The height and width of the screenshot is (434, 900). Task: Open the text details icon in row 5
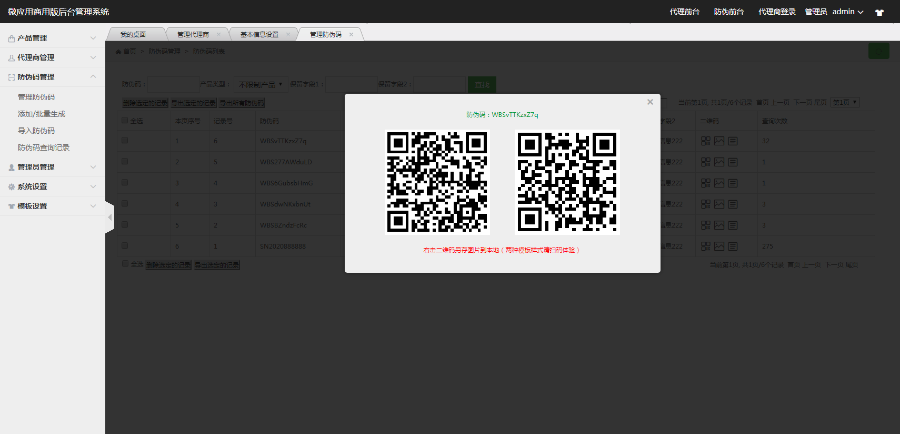733,225
